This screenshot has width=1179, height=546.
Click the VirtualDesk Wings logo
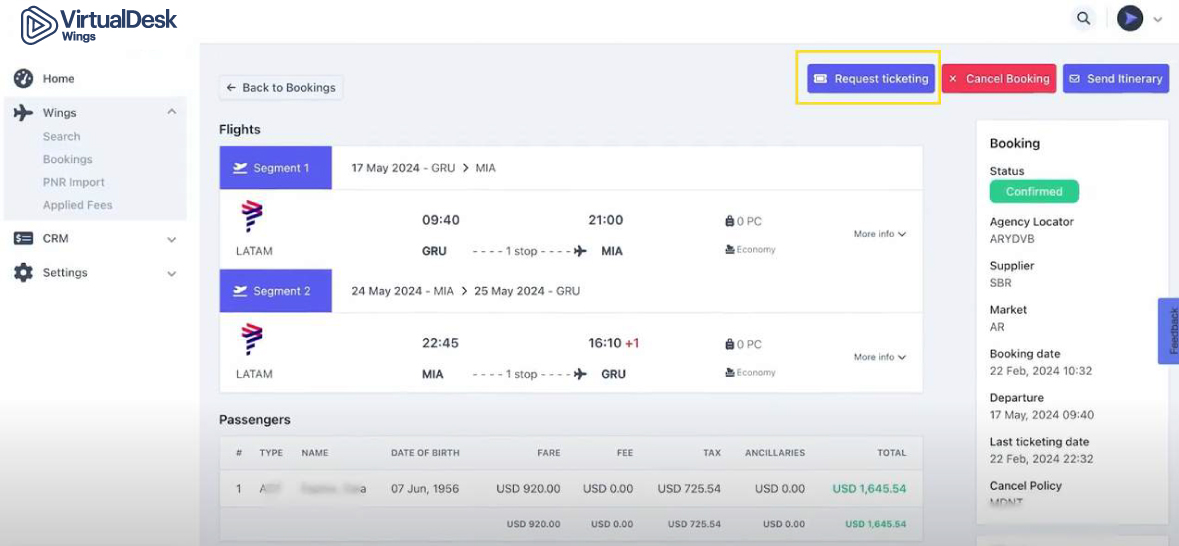click(x=98, y=25)
